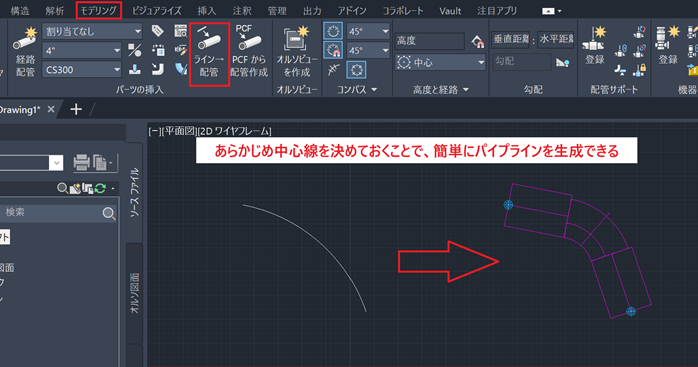Viewport: 698px width, 367px height.
Task: Open the 構造 ribbon tab
Action: click(x=20, y=11)
